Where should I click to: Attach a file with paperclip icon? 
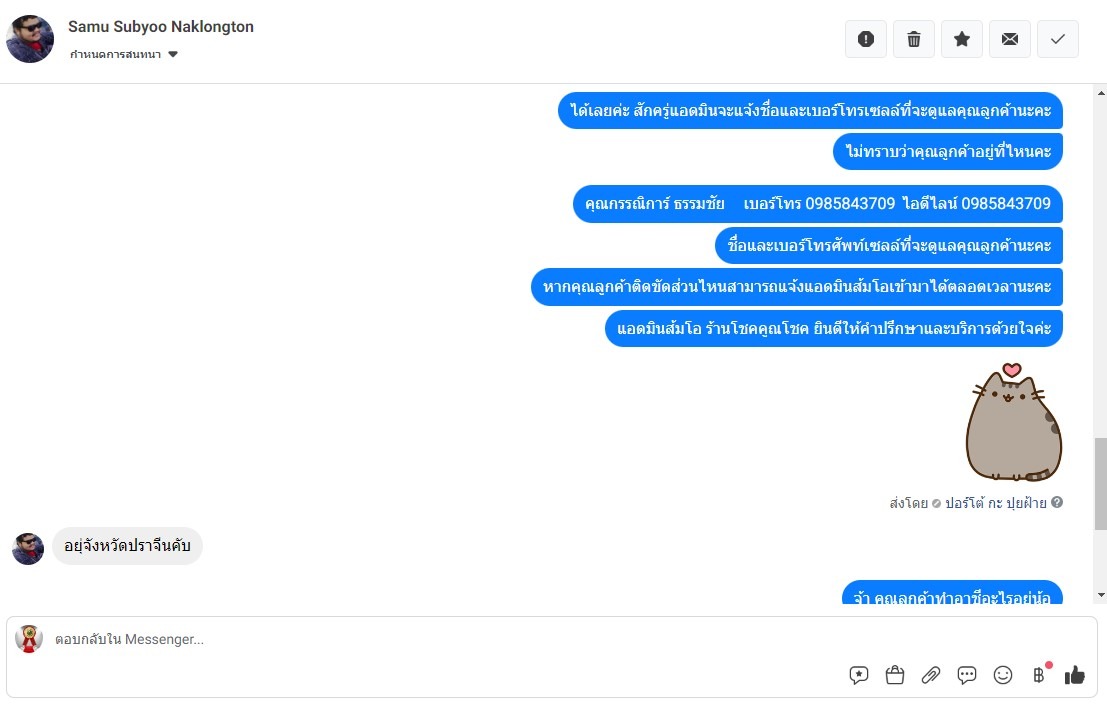click(x=931, y=675)
